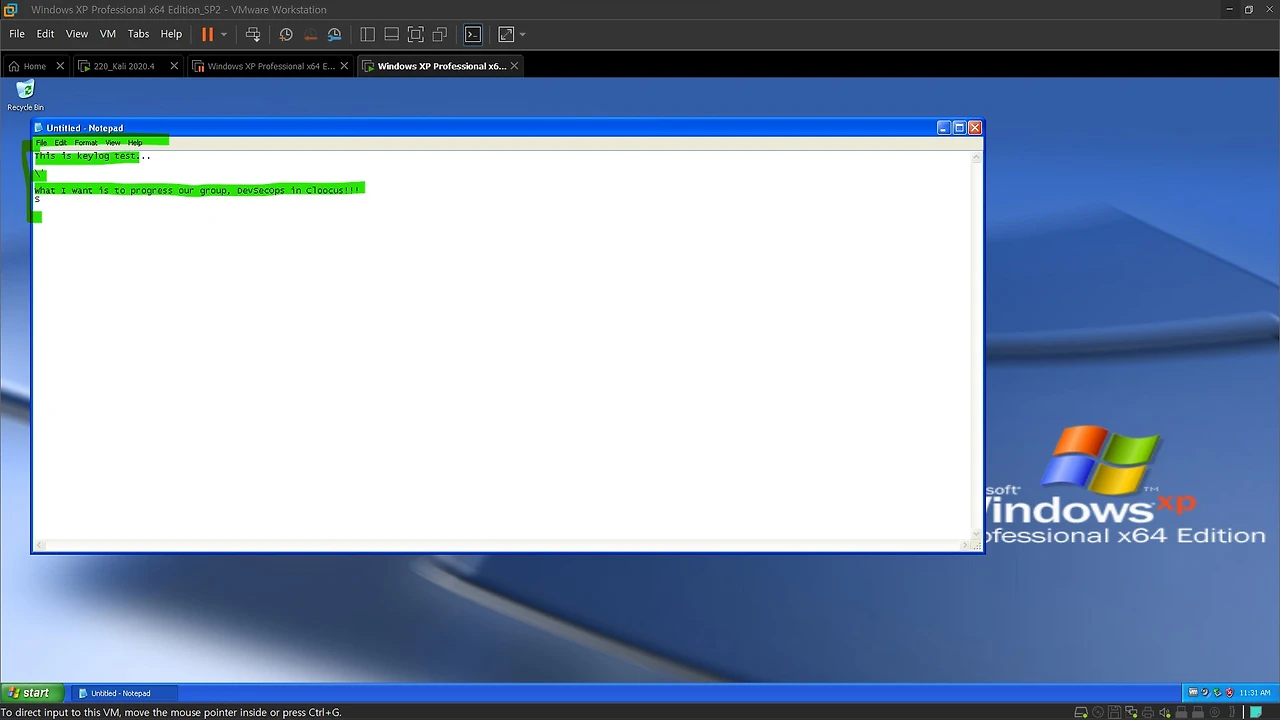Open Notepad View menu
The width and height of the screenshot is (1280, 720).
coord(113,143)
